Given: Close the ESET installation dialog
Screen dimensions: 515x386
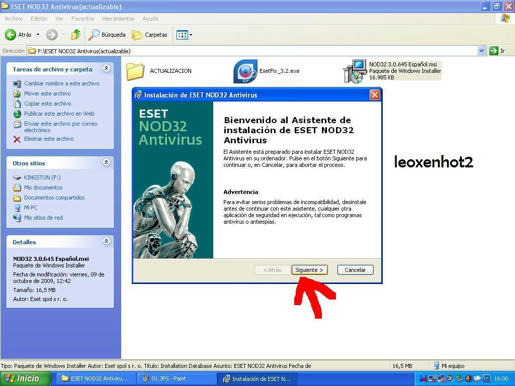Looking at the screenshot, I should point(375,95).
